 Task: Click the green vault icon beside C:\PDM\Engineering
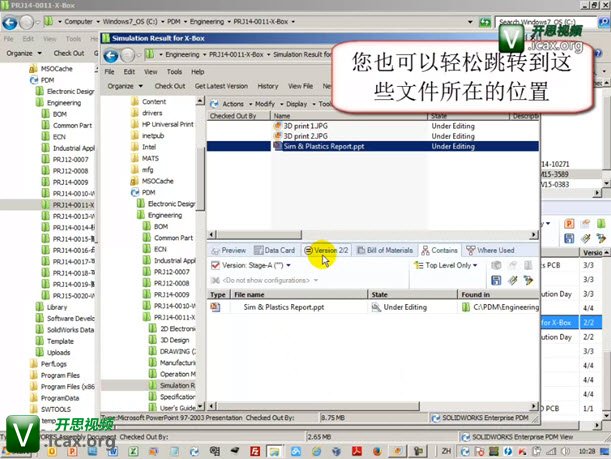(x=465, y=307)
